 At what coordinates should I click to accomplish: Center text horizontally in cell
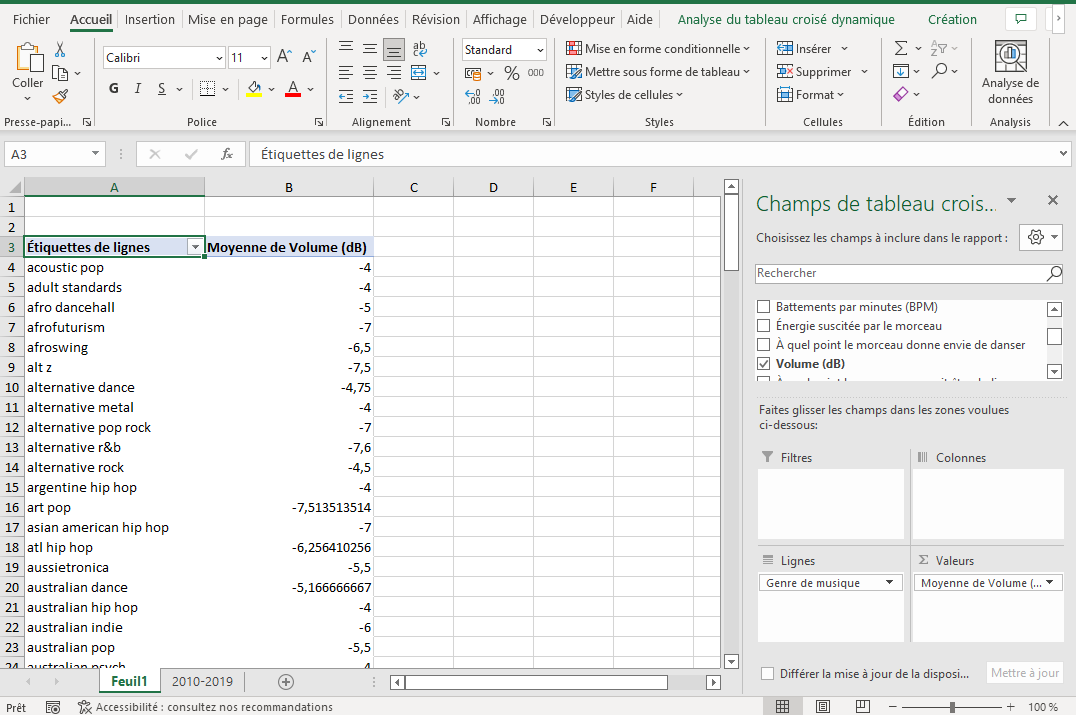370,72
